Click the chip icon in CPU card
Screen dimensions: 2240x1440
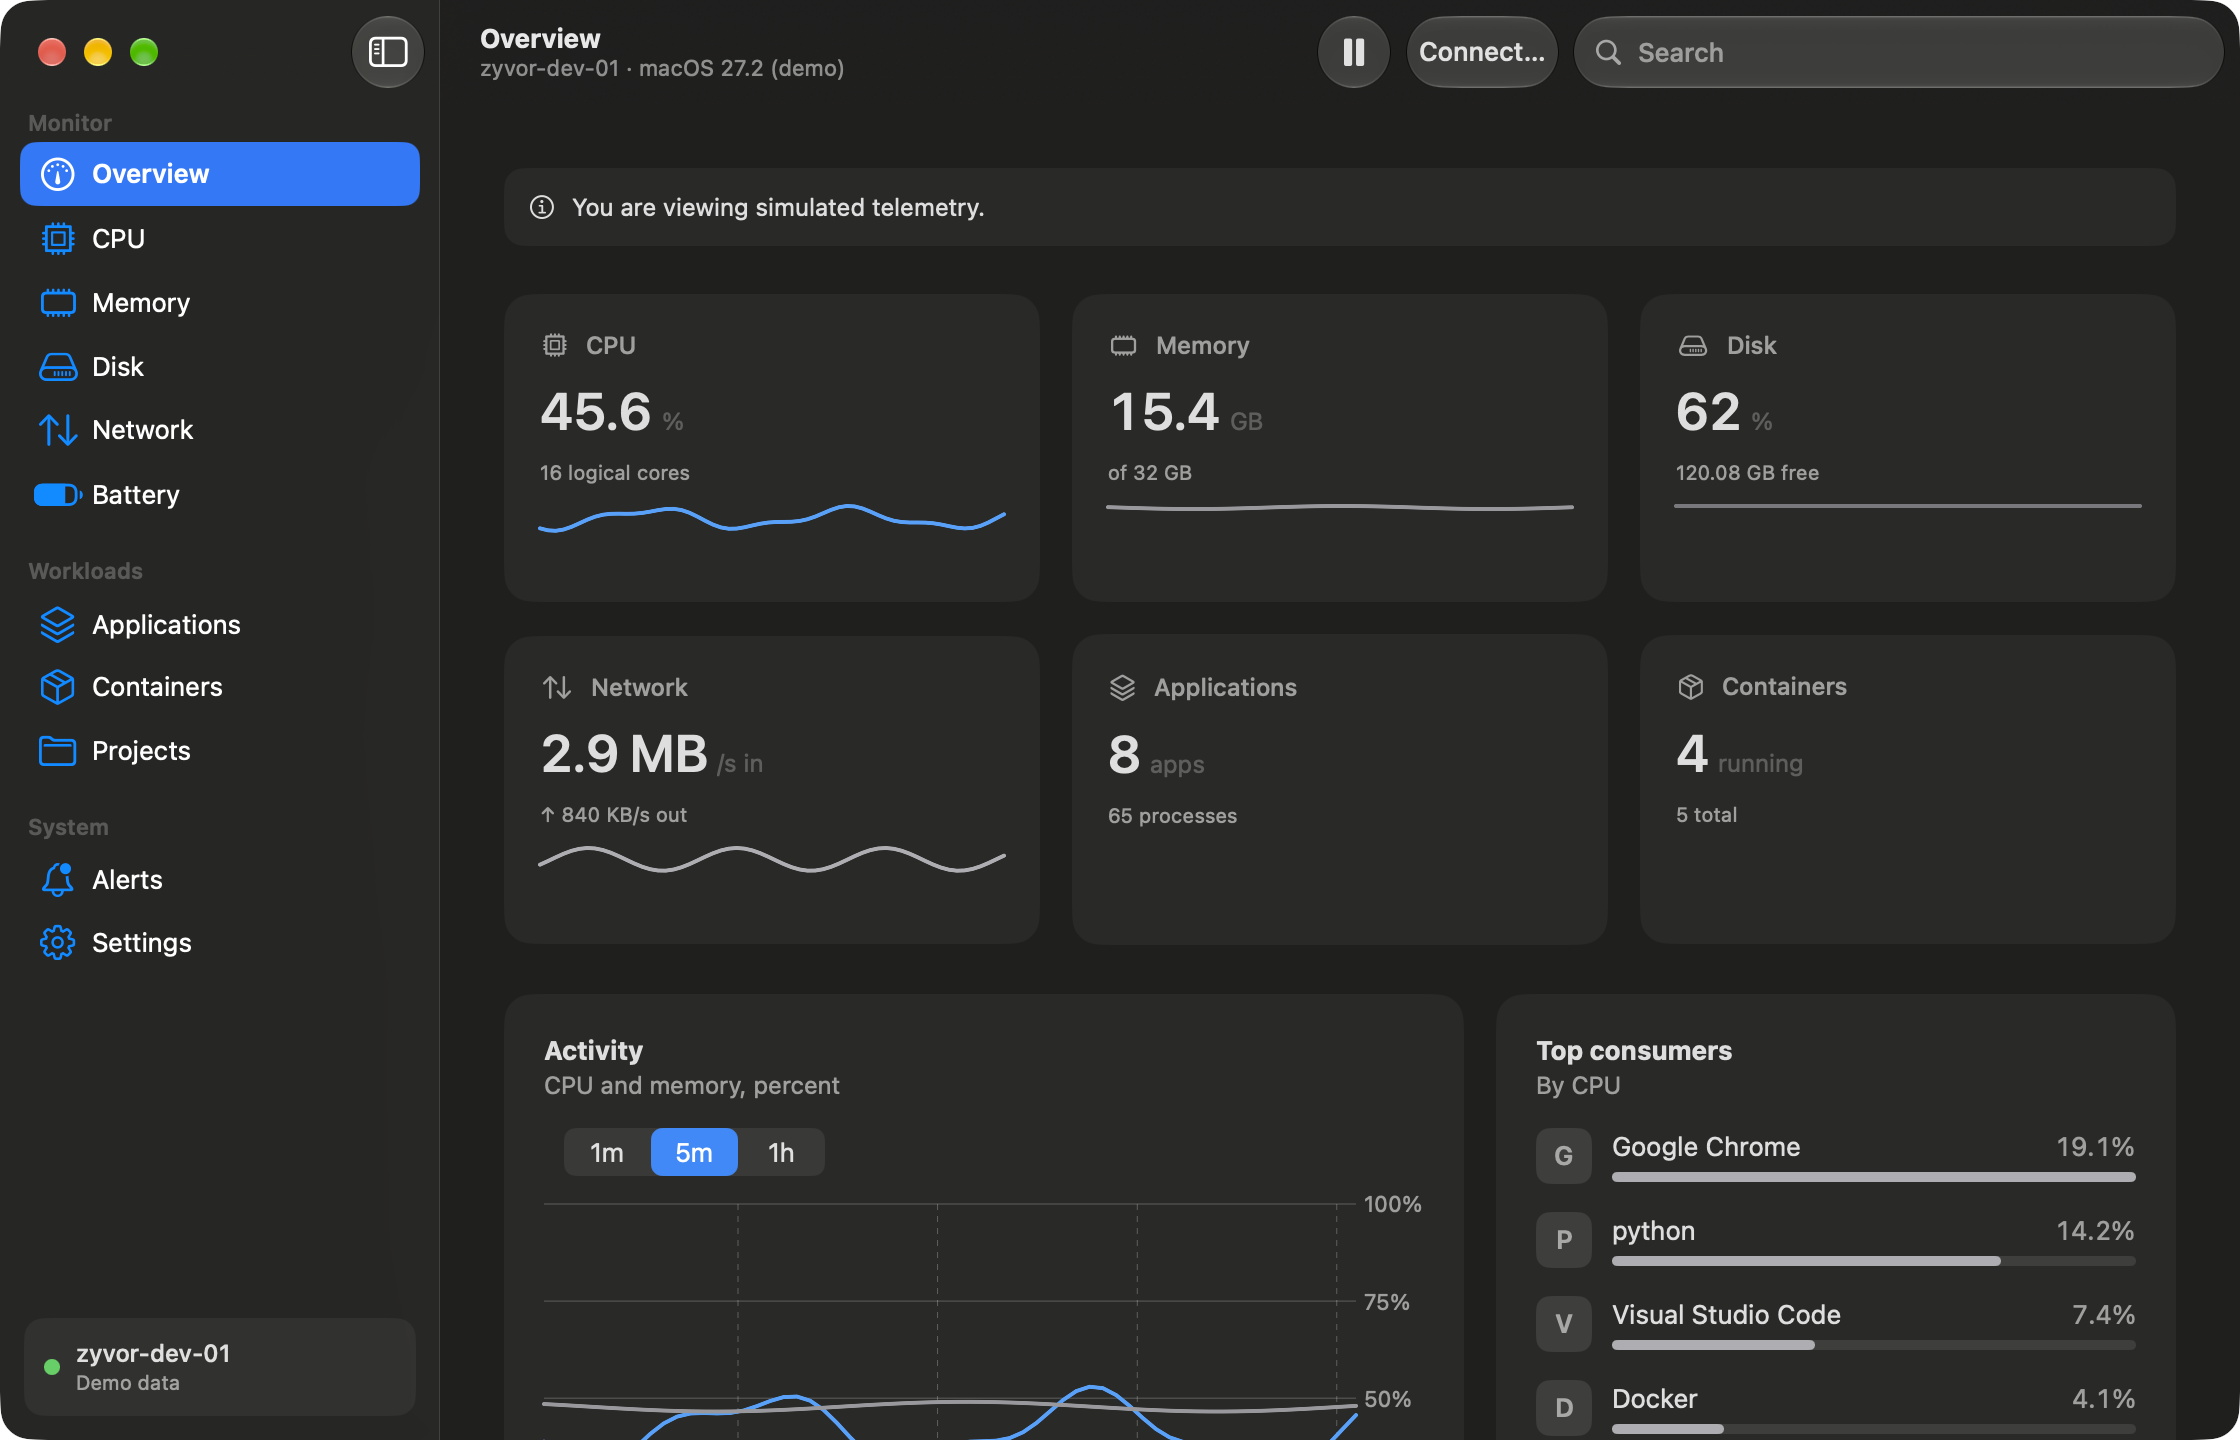tap(555, 345)
